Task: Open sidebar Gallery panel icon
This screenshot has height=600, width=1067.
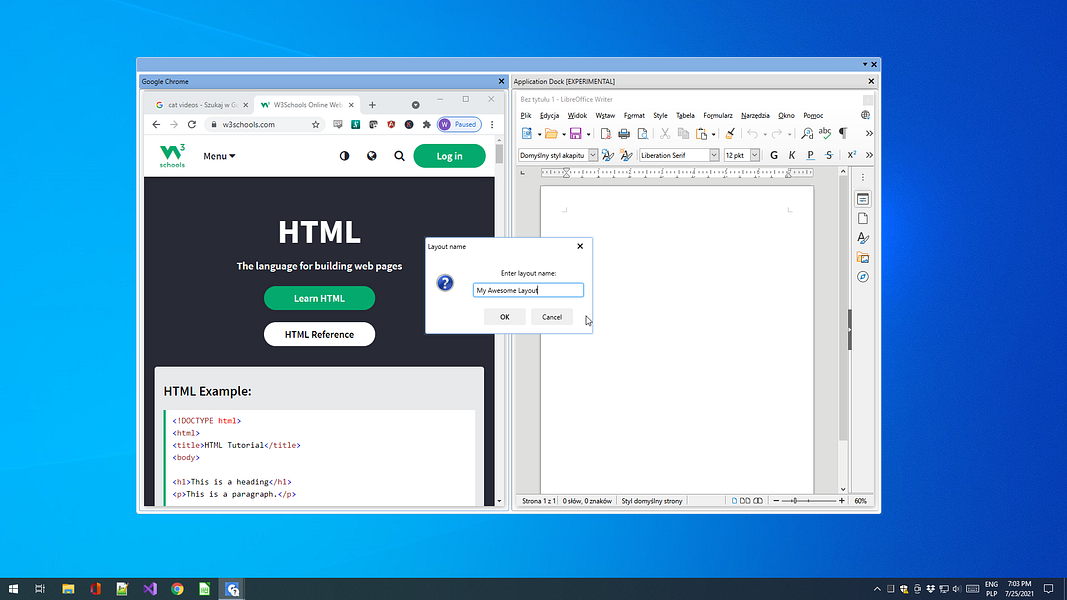Action: (x=863, y=258)
